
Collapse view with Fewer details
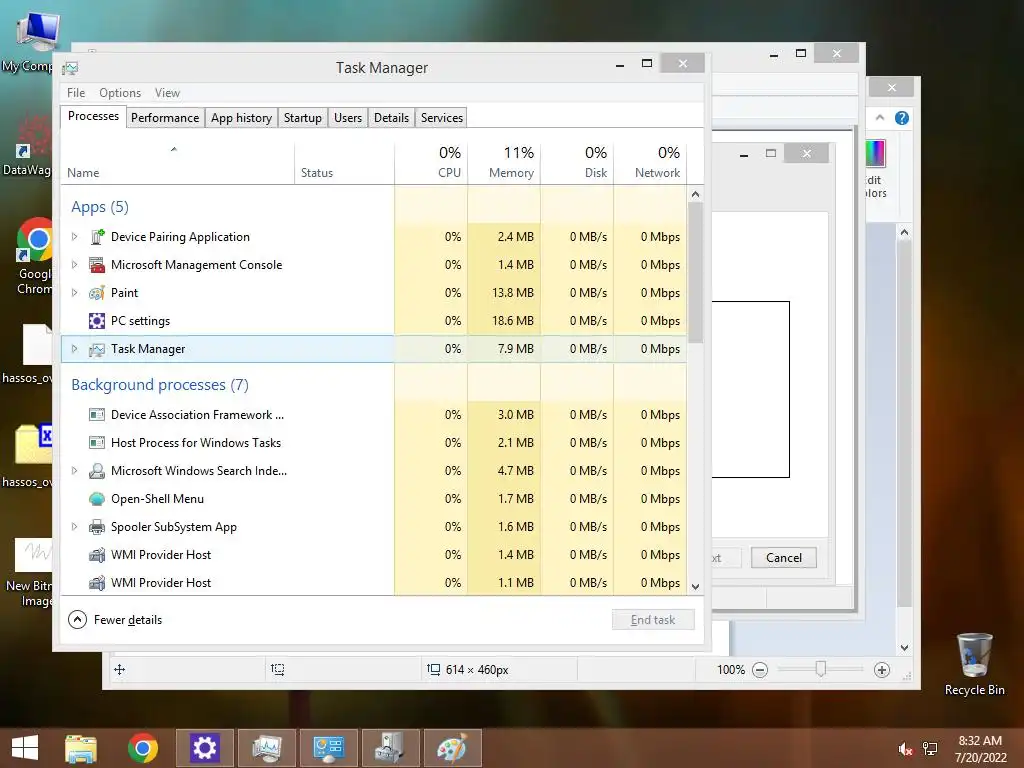tap(115, 620)
